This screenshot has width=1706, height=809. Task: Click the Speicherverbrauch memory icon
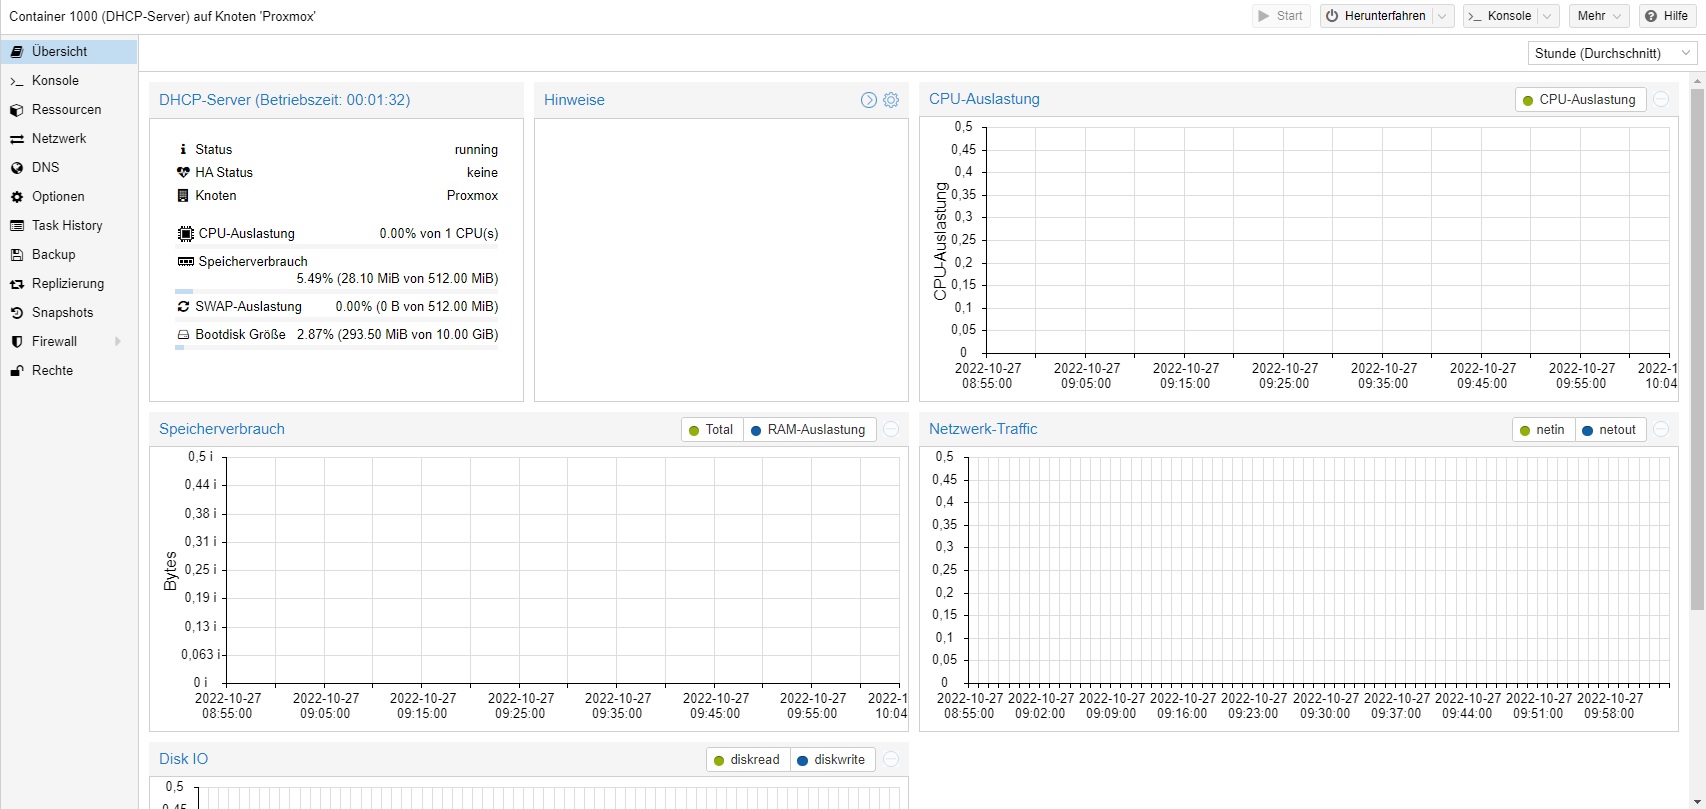[x=185, y=261]
